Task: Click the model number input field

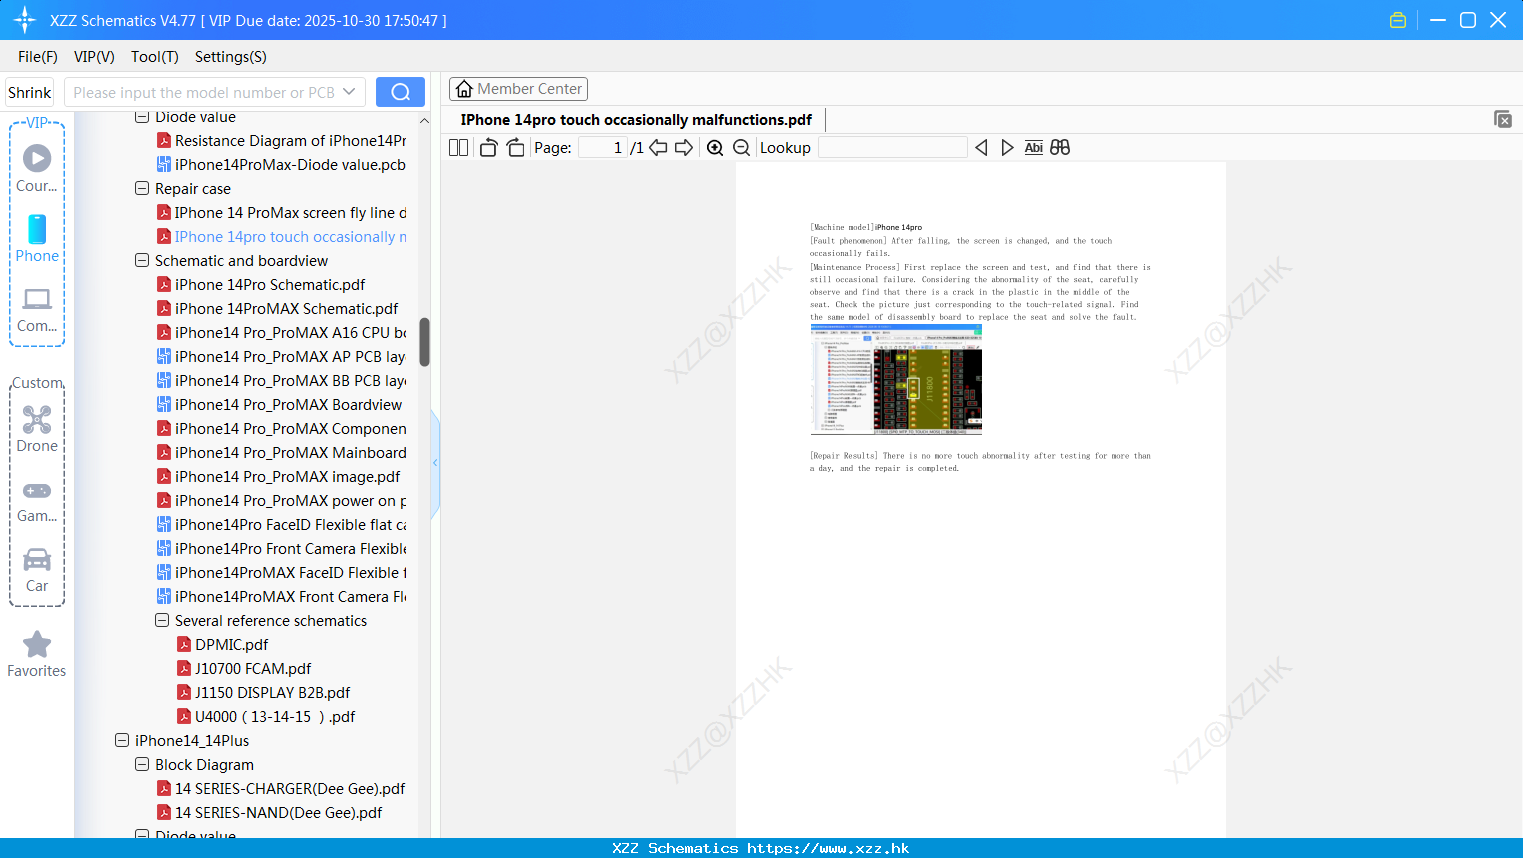Action: 204,92
